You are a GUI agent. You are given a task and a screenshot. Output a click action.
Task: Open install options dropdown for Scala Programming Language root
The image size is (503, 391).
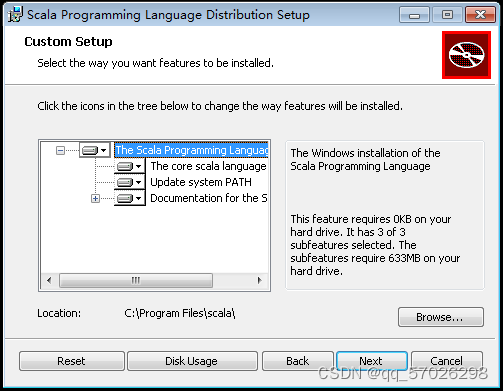pyautogui.click(x=95, y=150)
